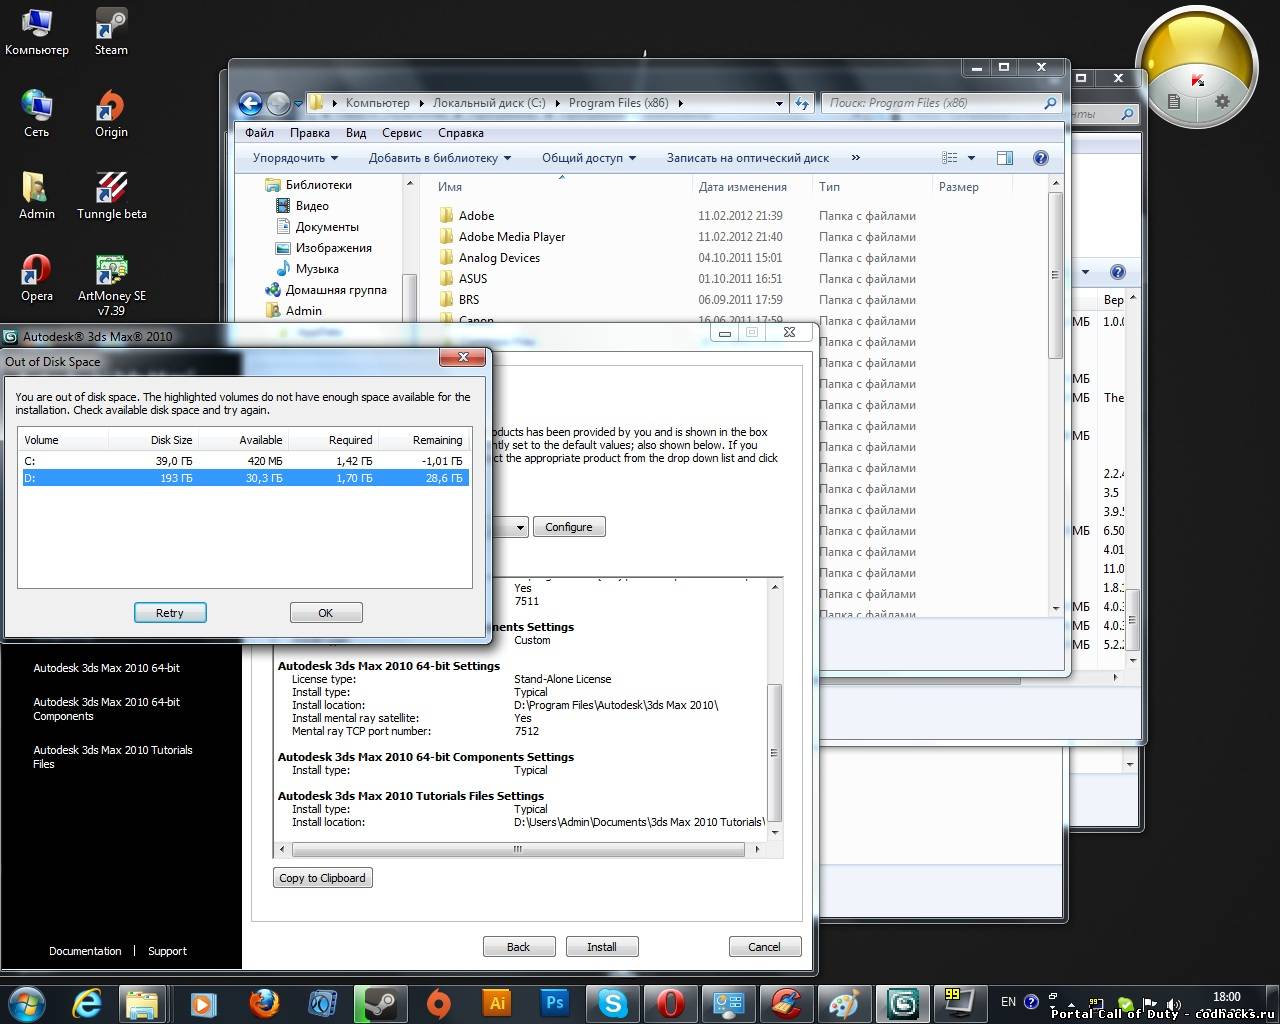Click the arrow after Program Files (x86) breadcrumb
Image resolution: width=1280 pixels, height=1024 pixels.
[x=680, y=103]
